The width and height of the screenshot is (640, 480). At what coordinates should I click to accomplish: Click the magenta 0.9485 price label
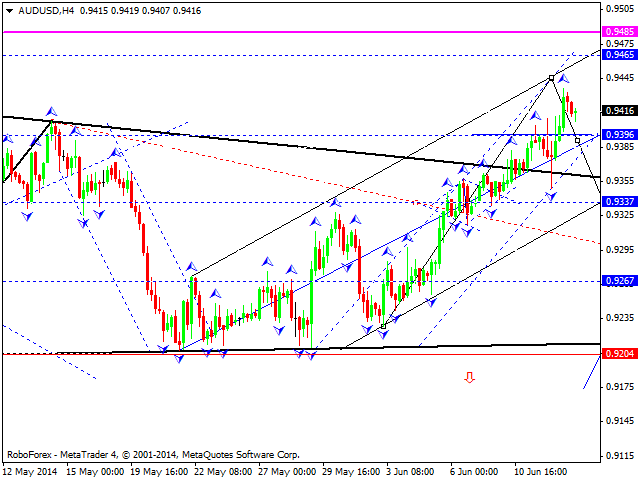point(620,32)
